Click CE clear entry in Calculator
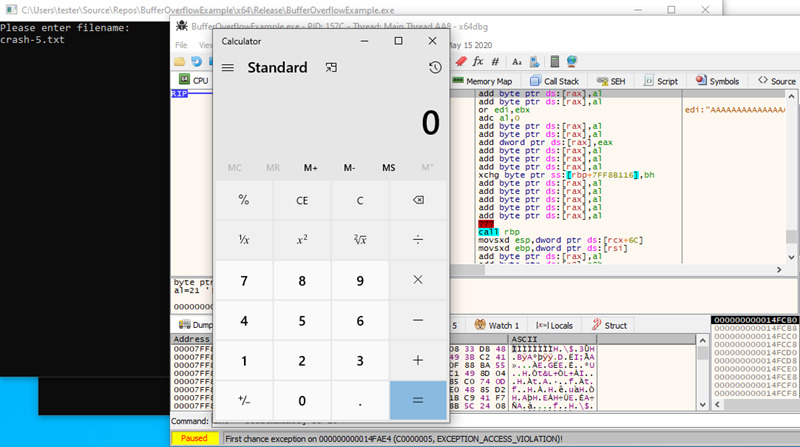This screenshot has width=800, height=447. [x=302, y=200]
